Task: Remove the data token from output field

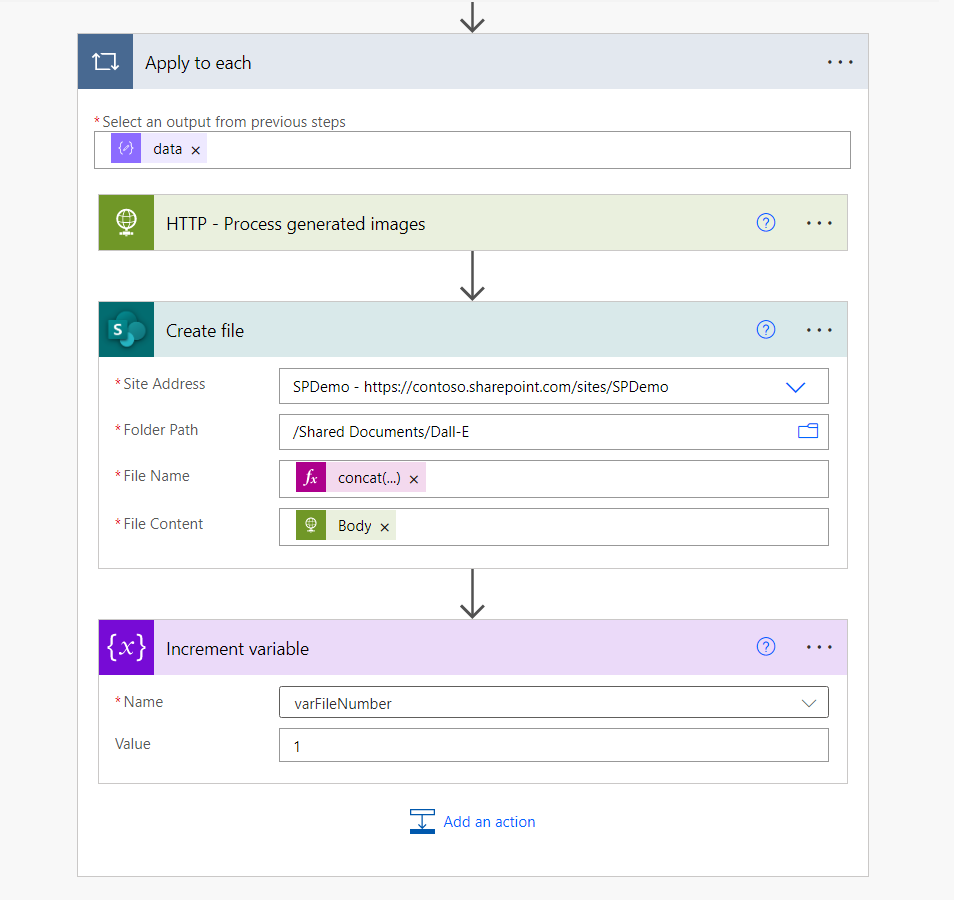Action: [196, 150]
